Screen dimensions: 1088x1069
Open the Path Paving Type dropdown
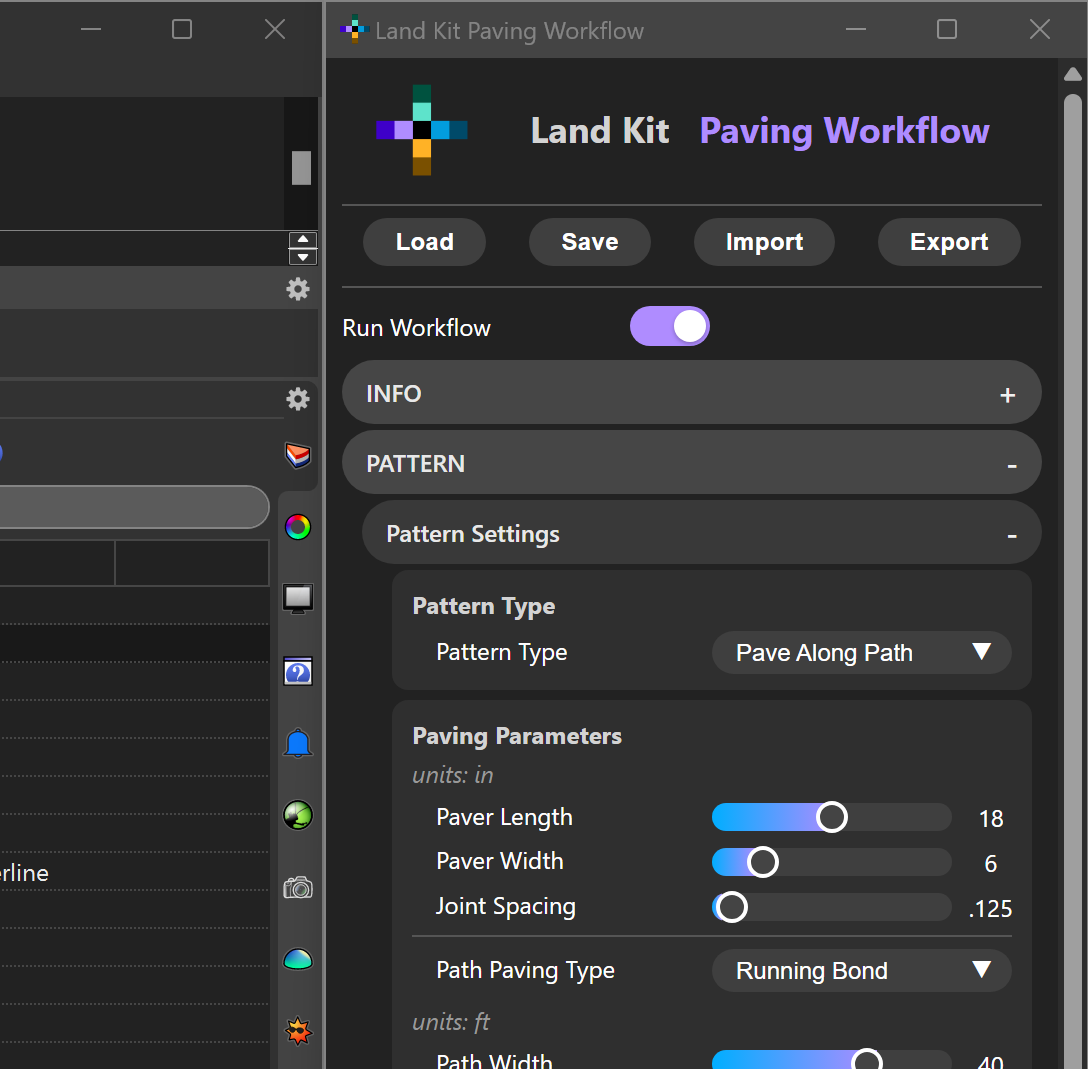pyautogui.click(x=862, y=970)
